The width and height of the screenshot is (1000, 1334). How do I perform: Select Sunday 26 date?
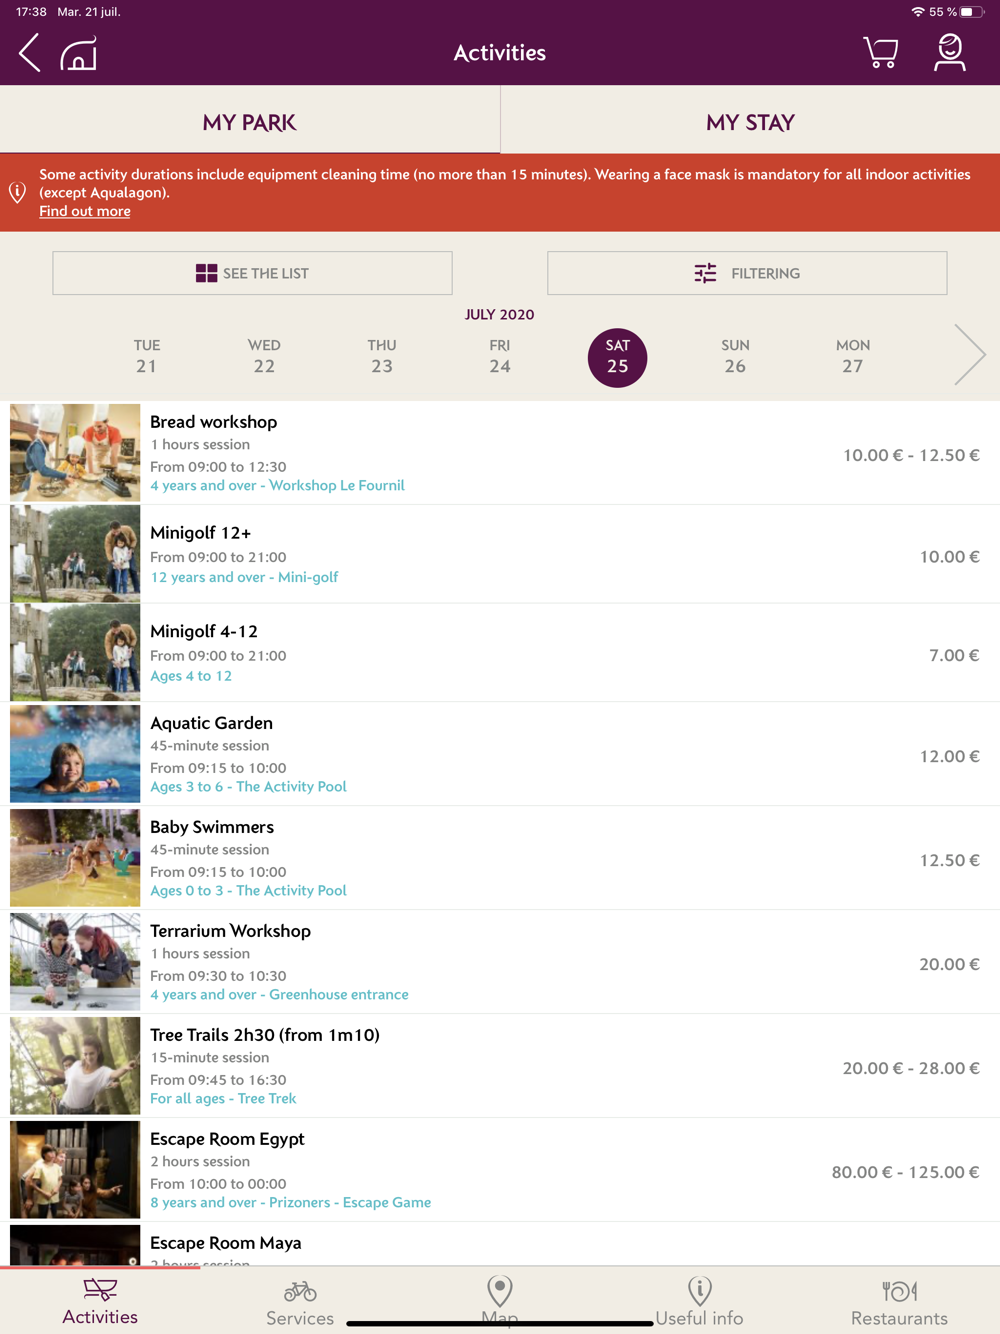pos(735,356)
